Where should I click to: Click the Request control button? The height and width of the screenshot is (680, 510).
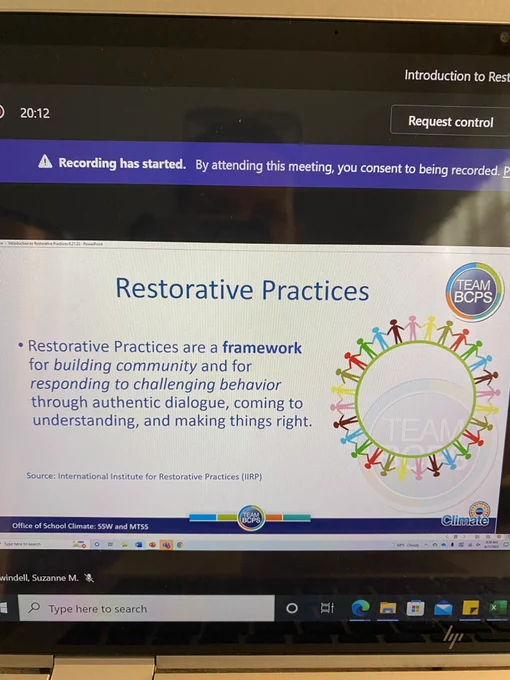pyautogui.click(x=450, y=121)
